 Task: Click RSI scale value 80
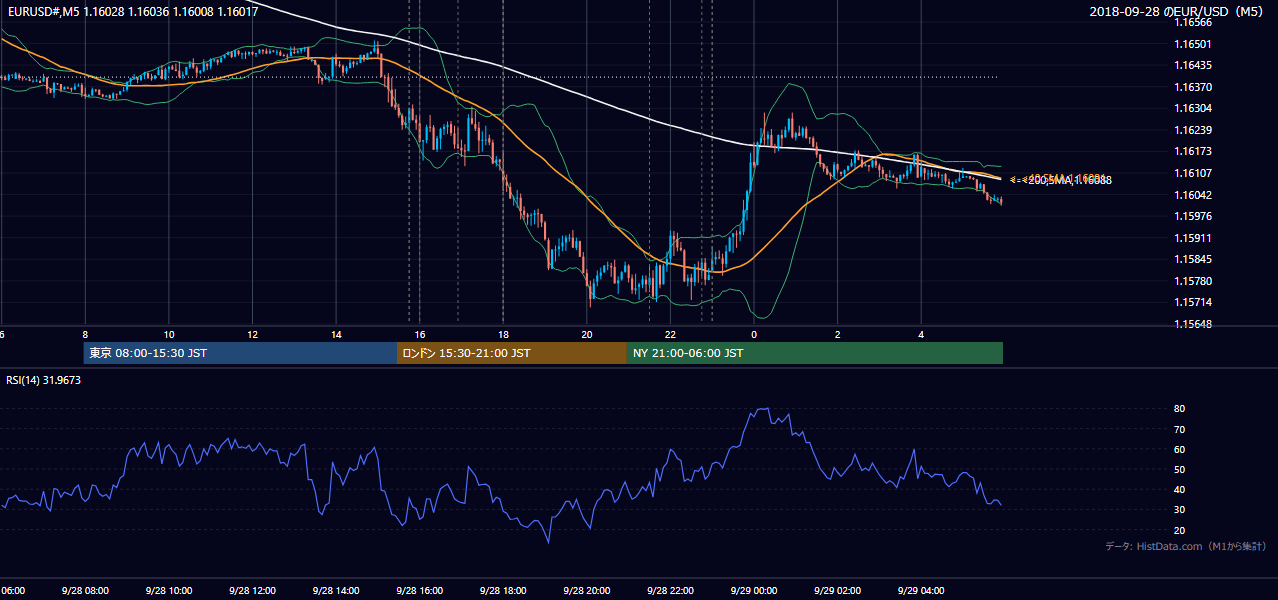click(1180, 409)
